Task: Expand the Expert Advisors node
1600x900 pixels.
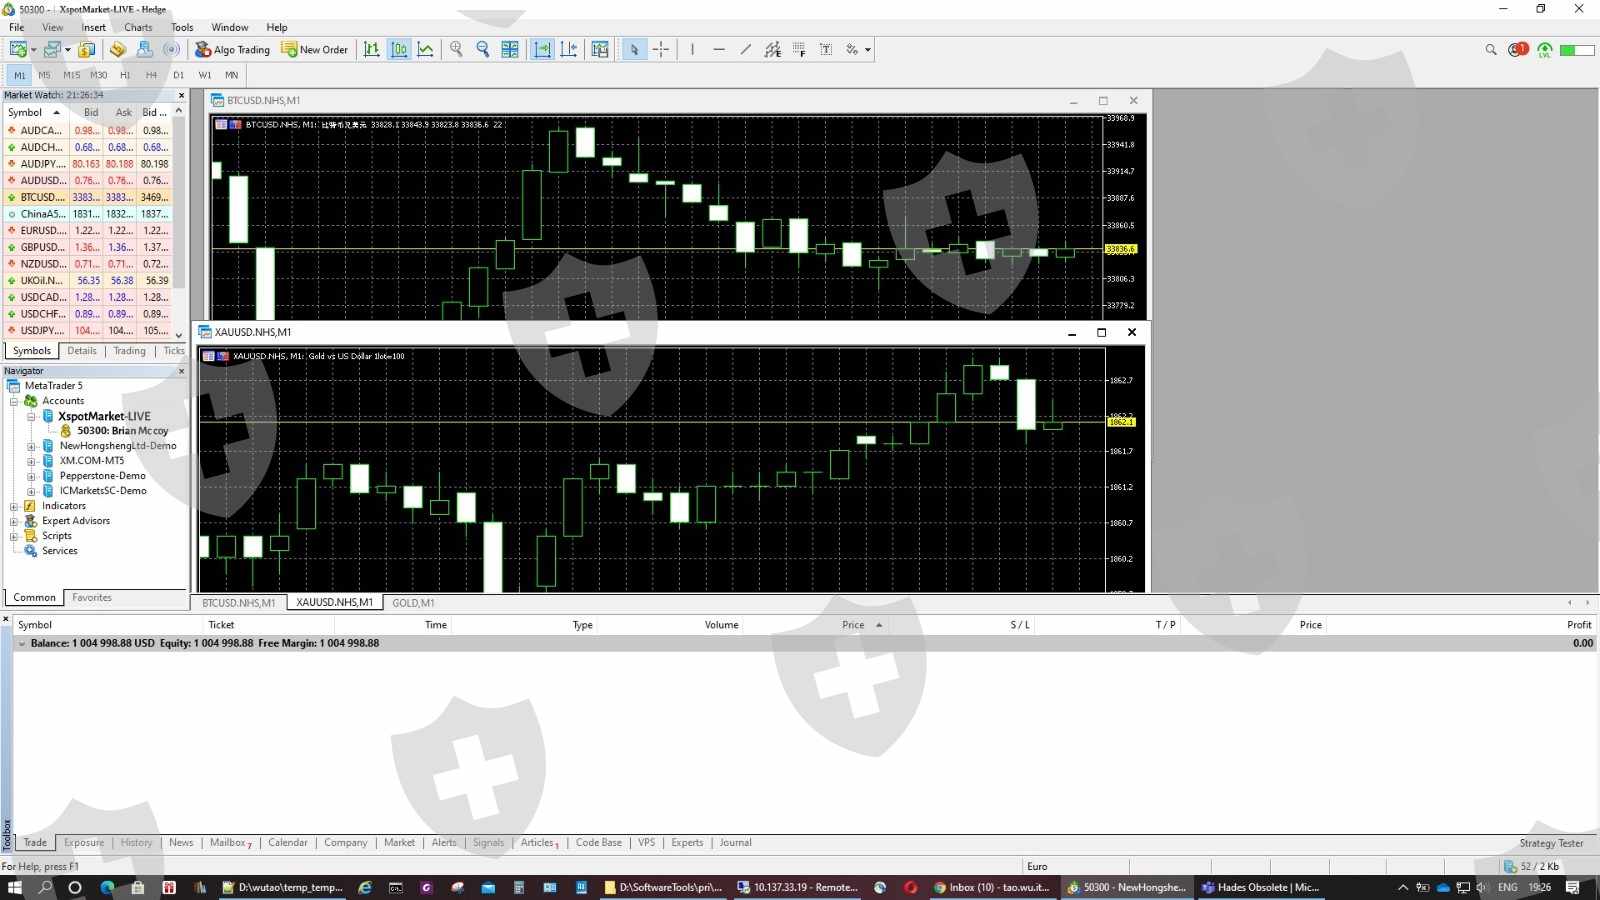Action: pos(14,521)
